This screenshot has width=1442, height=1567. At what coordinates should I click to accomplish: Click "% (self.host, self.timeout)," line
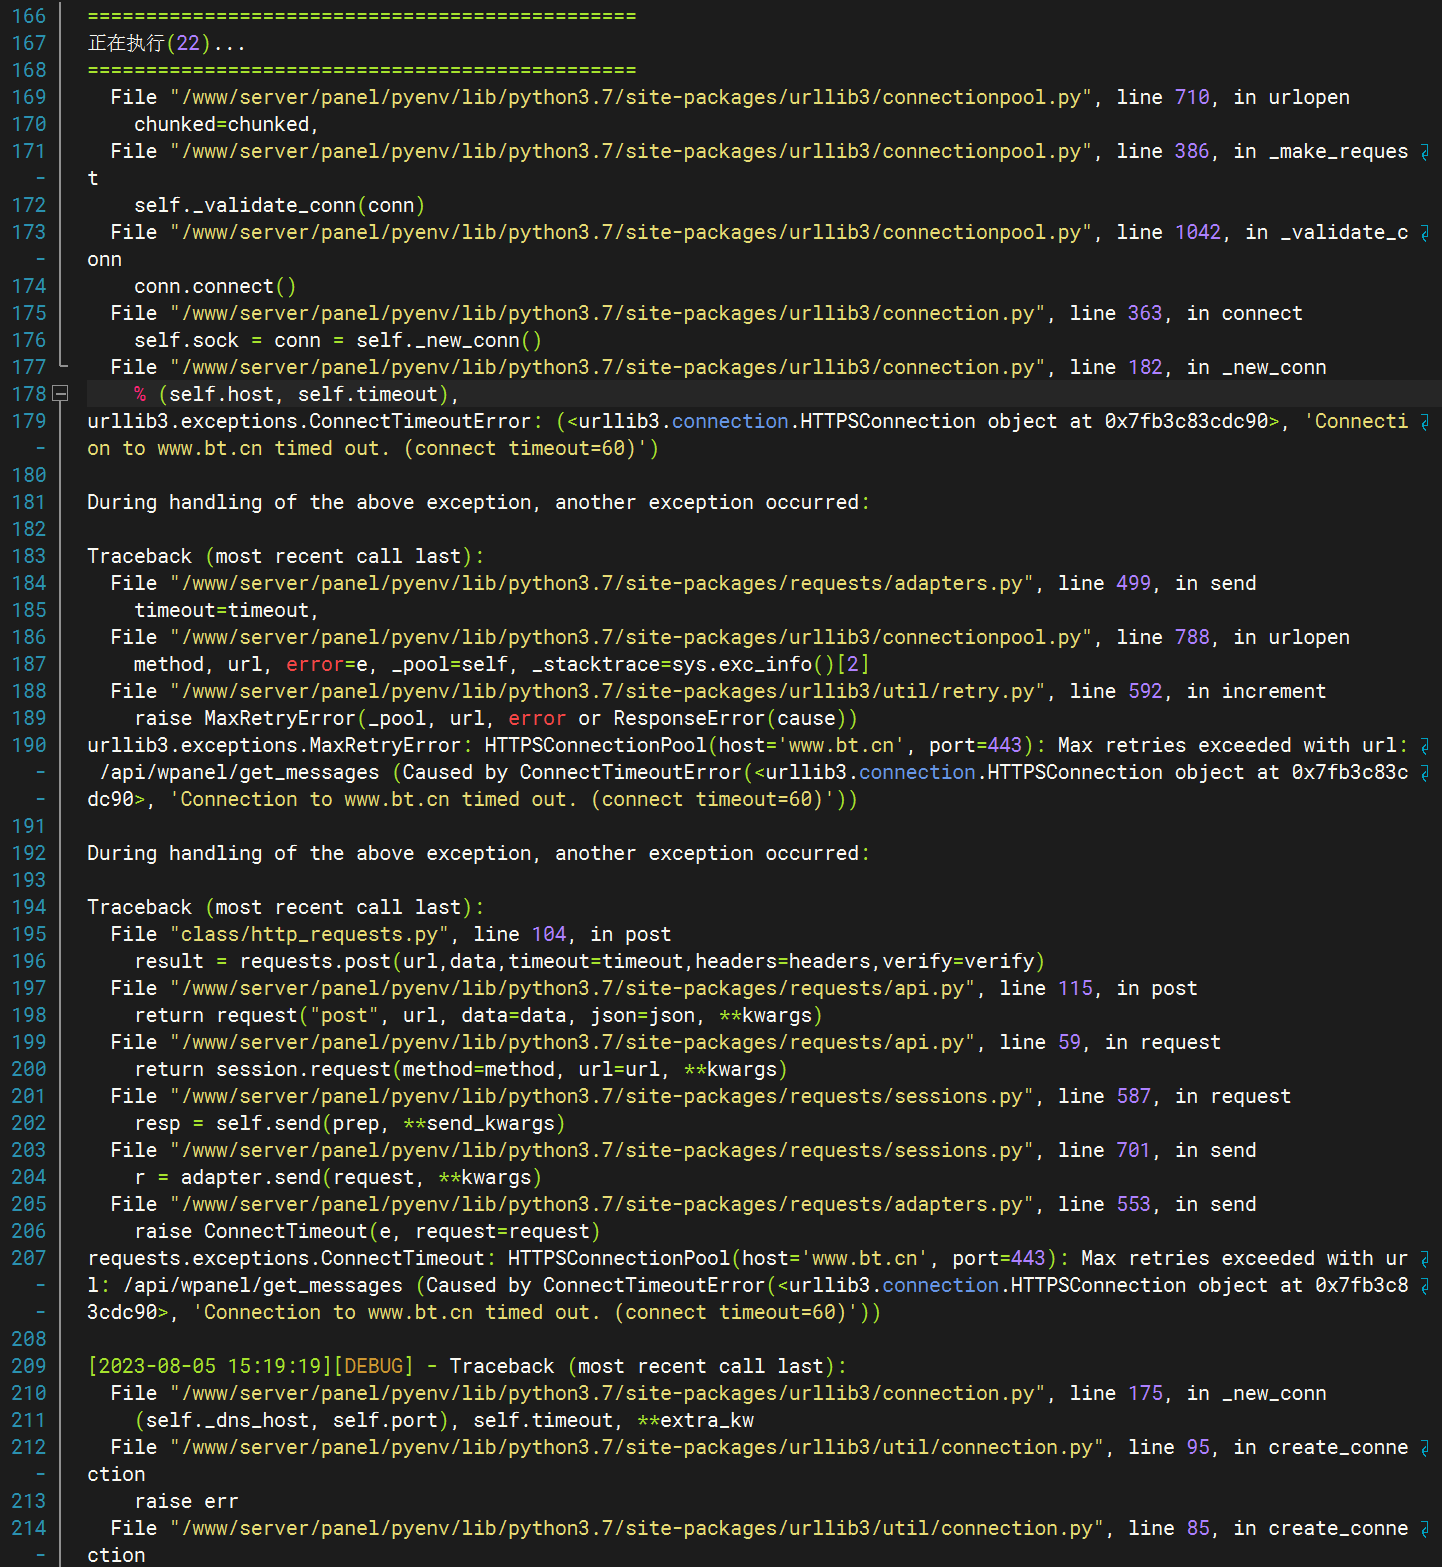297,394
